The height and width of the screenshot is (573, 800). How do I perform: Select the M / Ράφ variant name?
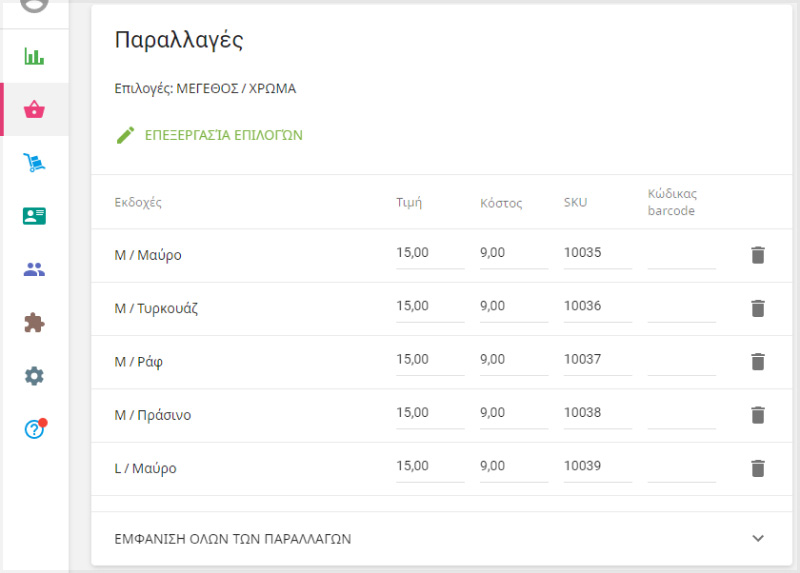[138, 362]
